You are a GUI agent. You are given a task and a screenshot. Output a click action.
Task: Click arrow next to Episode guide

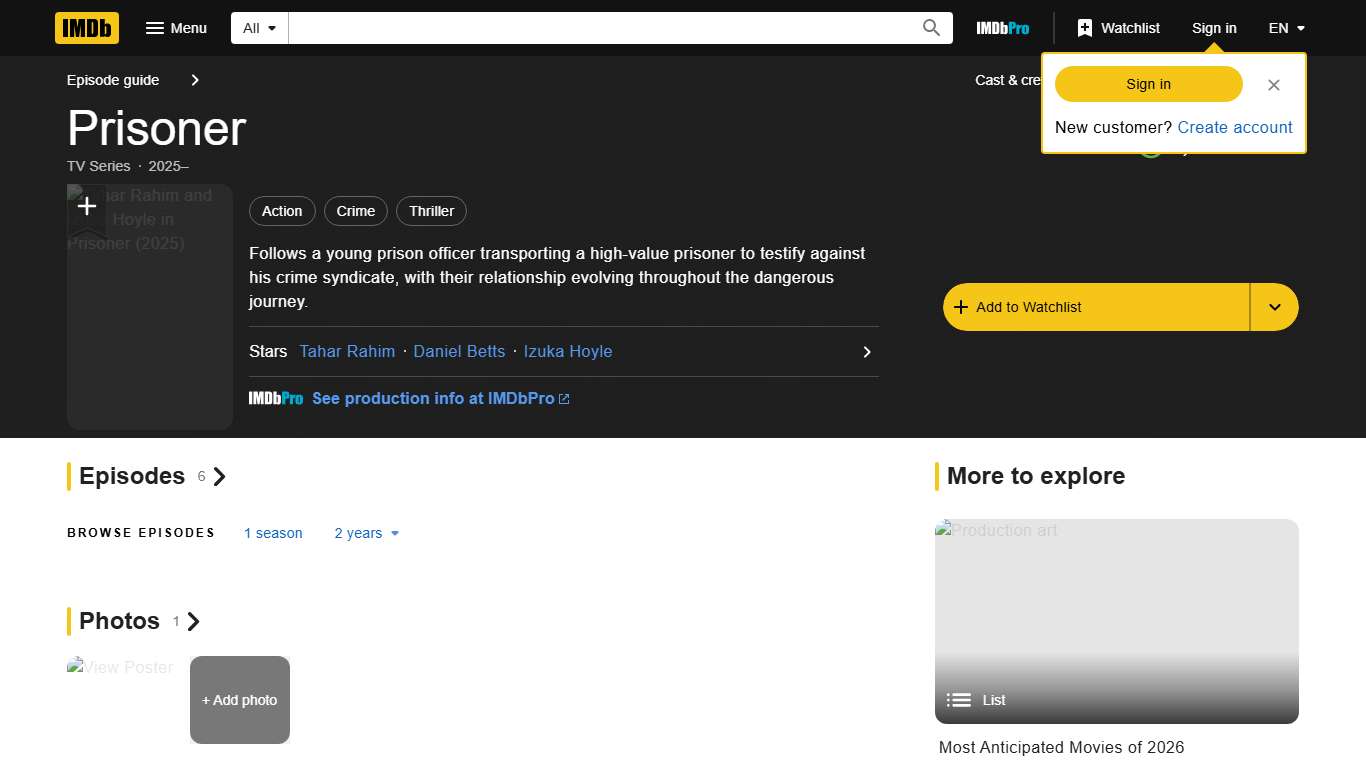[195, 80]
